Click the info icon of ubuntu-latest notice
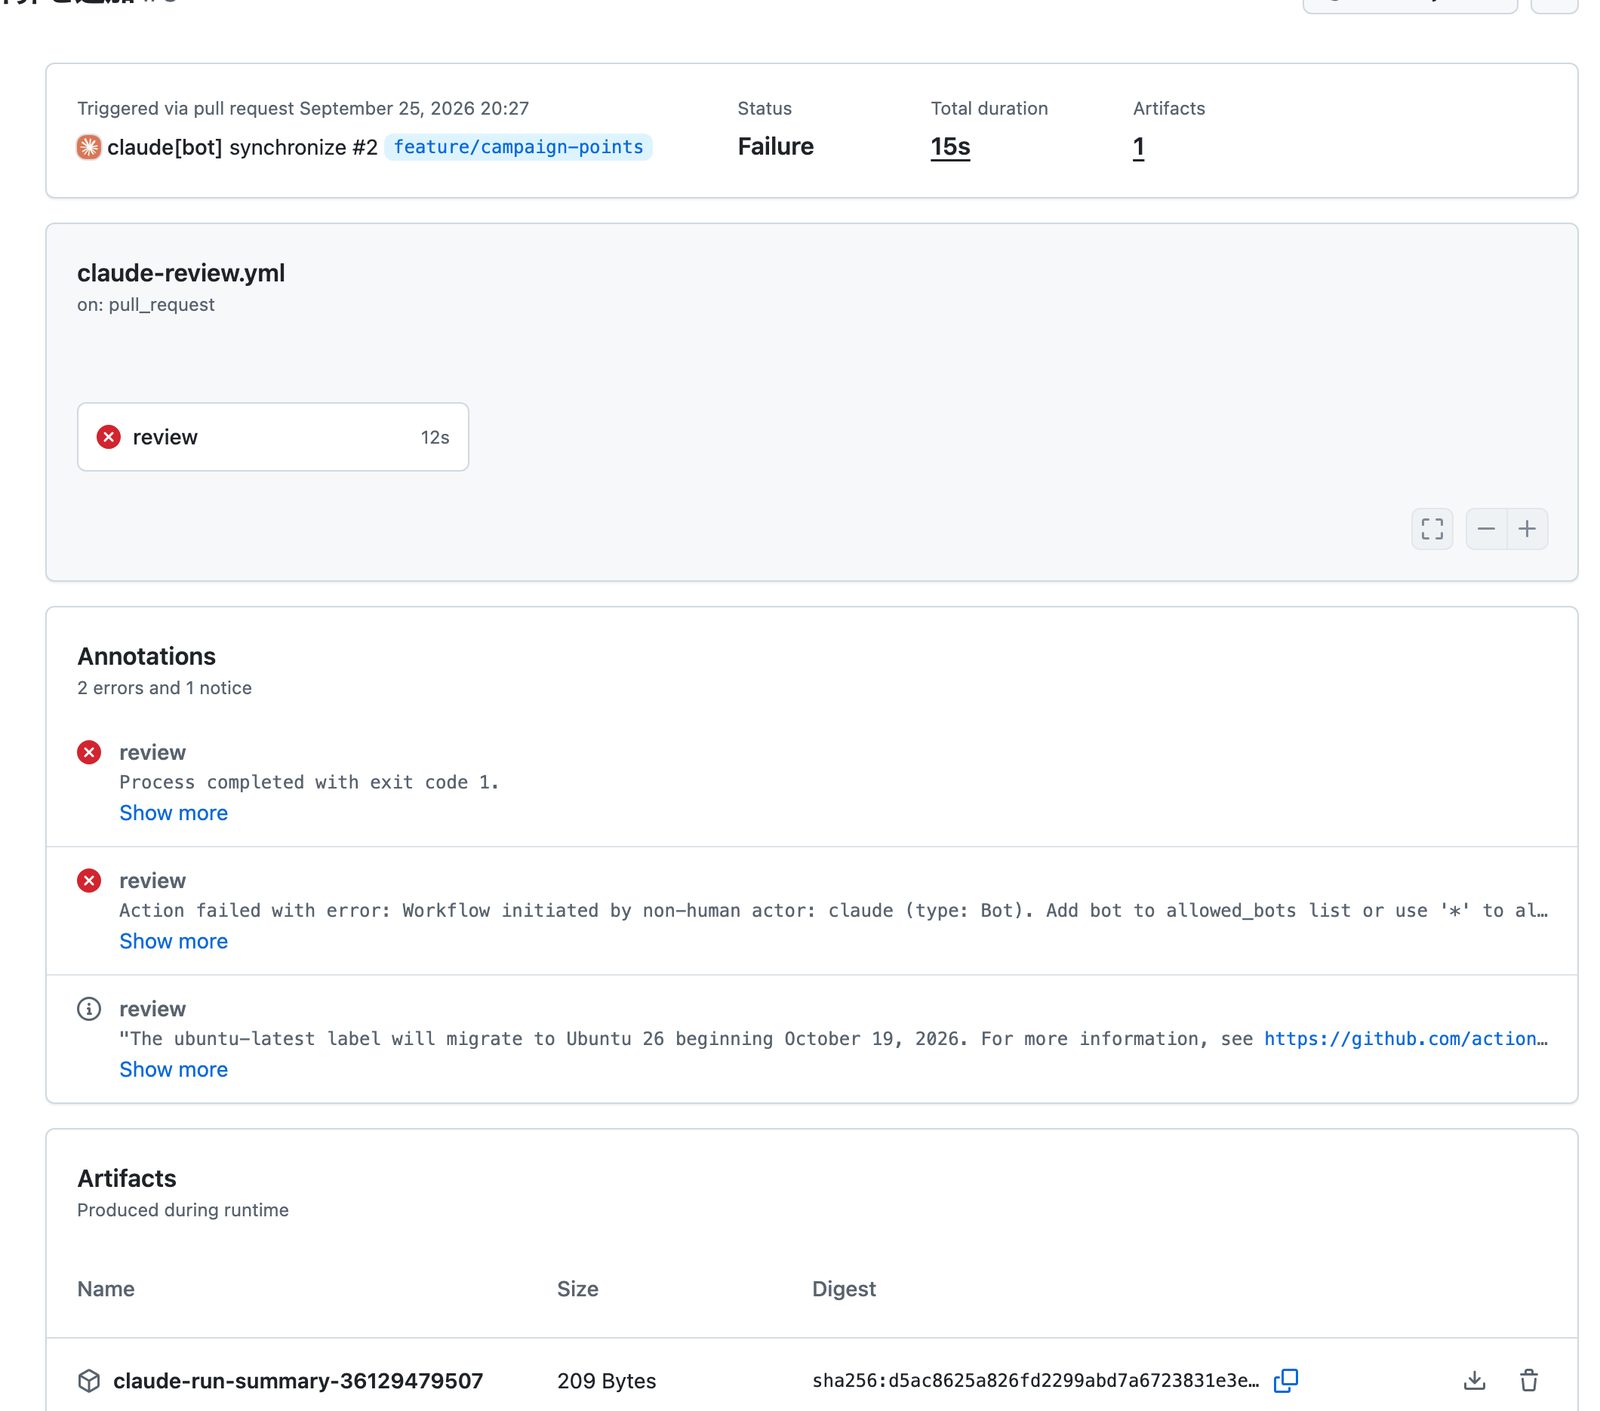The image size is (1600, 1411). click(x=89, y=1008)
